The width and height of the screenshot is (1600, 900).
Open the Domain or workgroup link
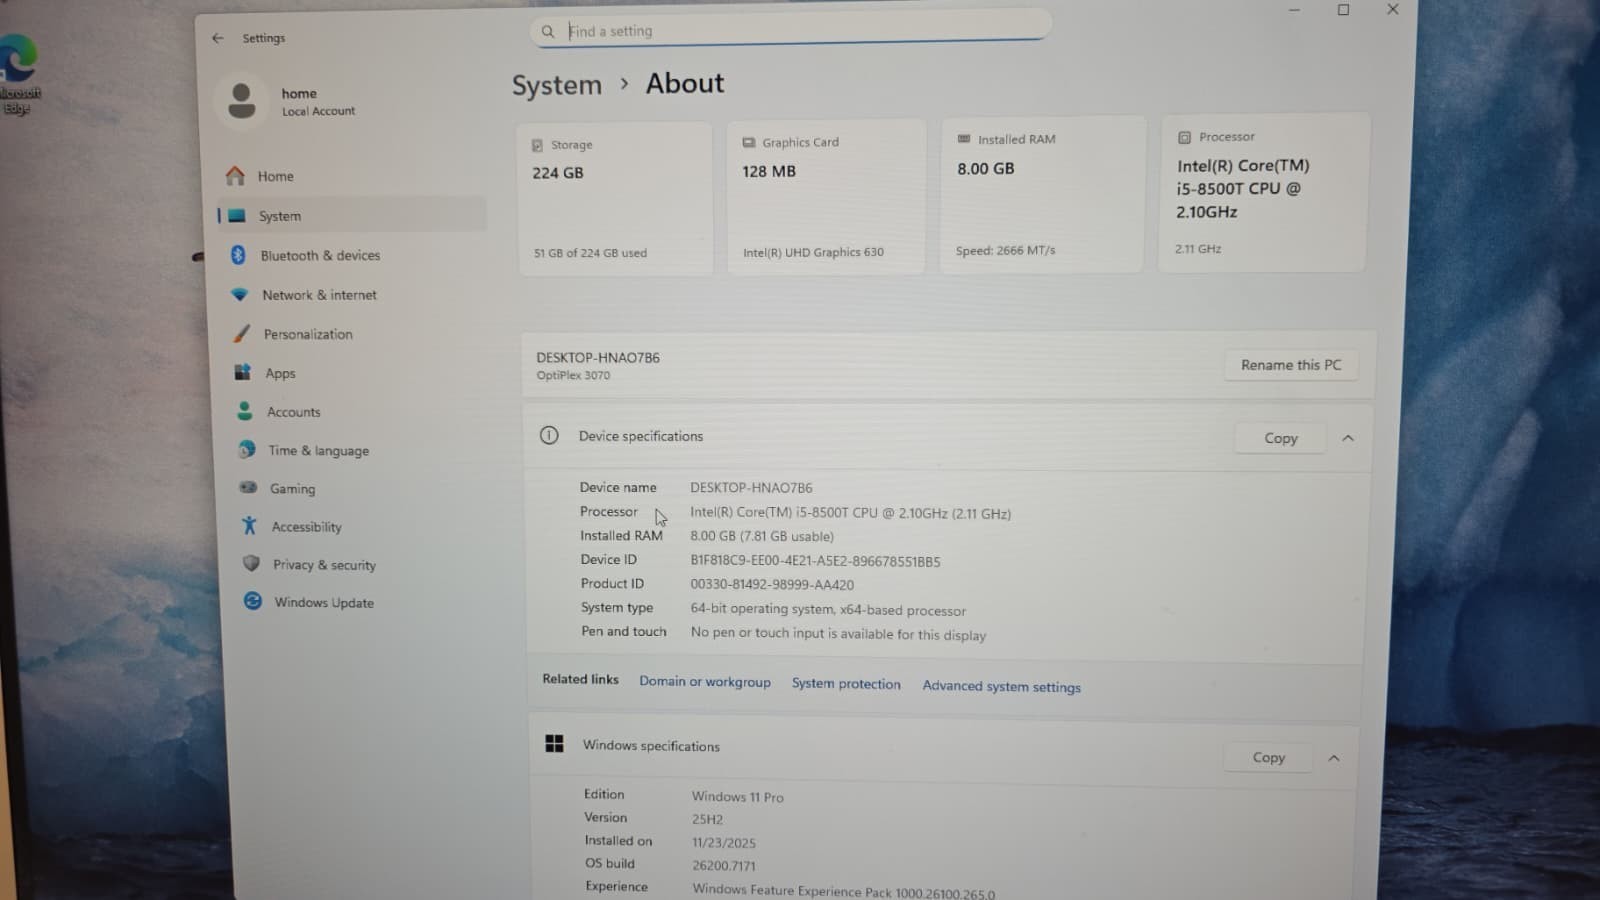[705, 682]
